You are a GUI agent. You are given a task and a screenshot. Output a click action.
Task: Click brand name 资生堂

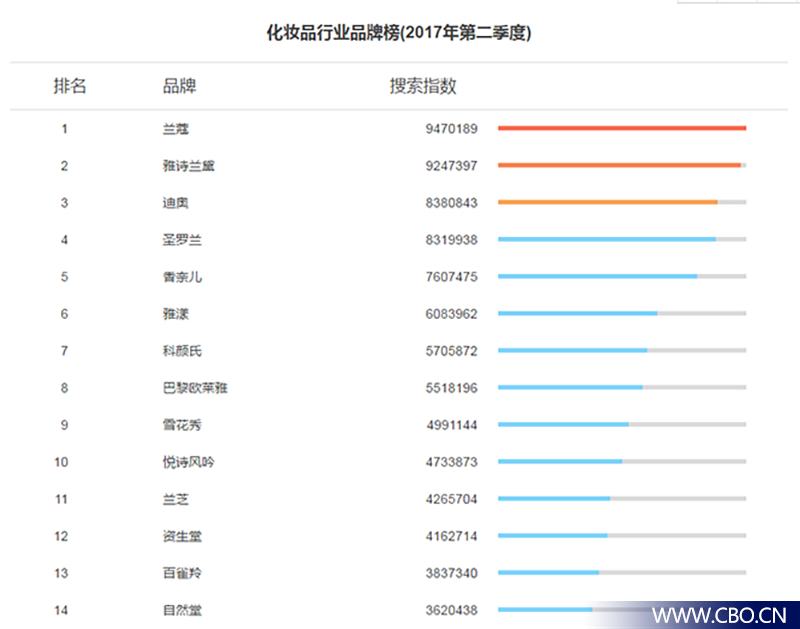pos(182,536)
